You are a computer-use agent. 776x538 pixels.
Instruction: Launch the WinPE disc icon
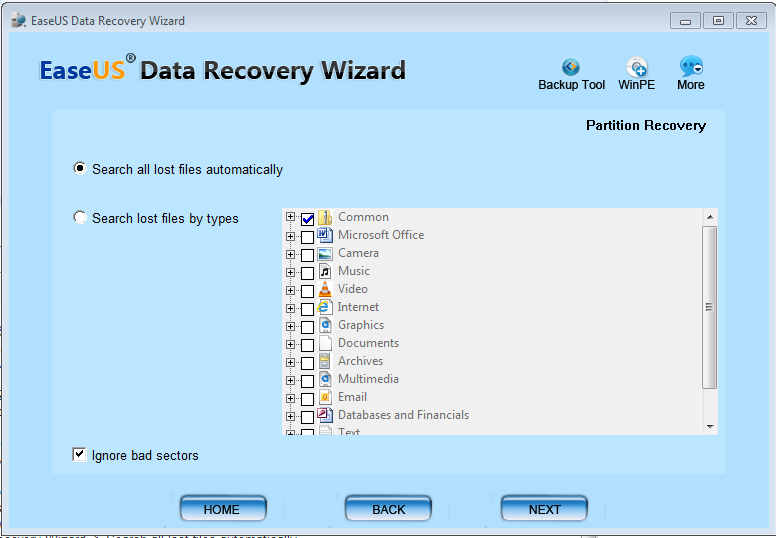pos(637,67)
